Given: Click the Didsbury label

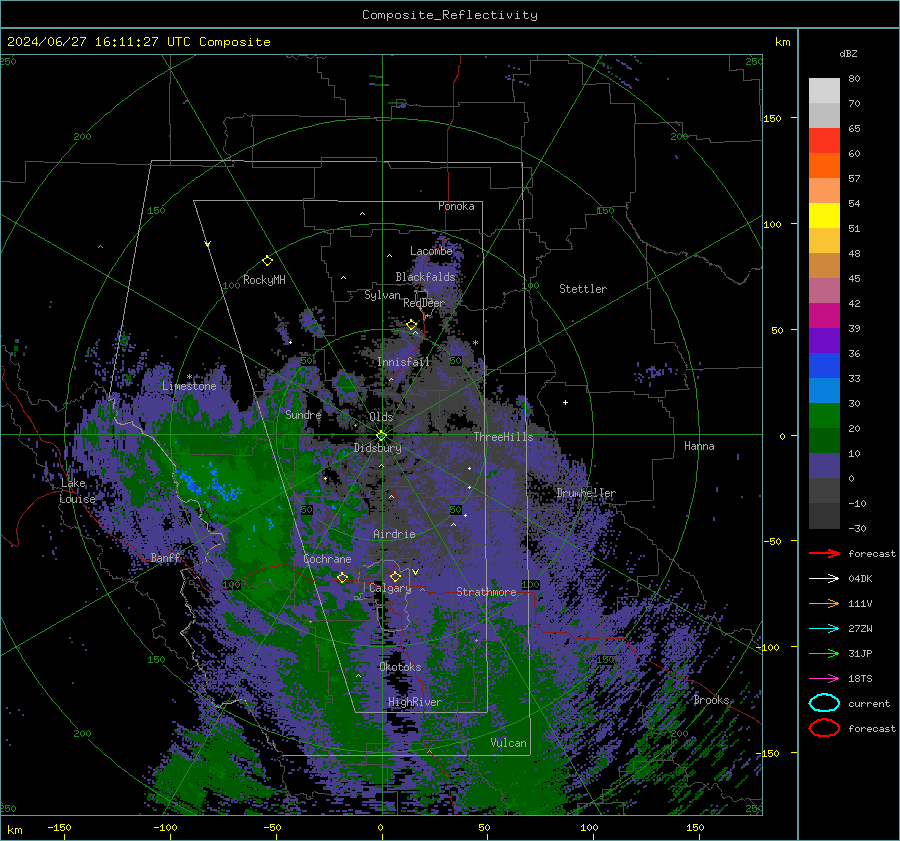Looking at the screenshot, I should pos(378,448).
